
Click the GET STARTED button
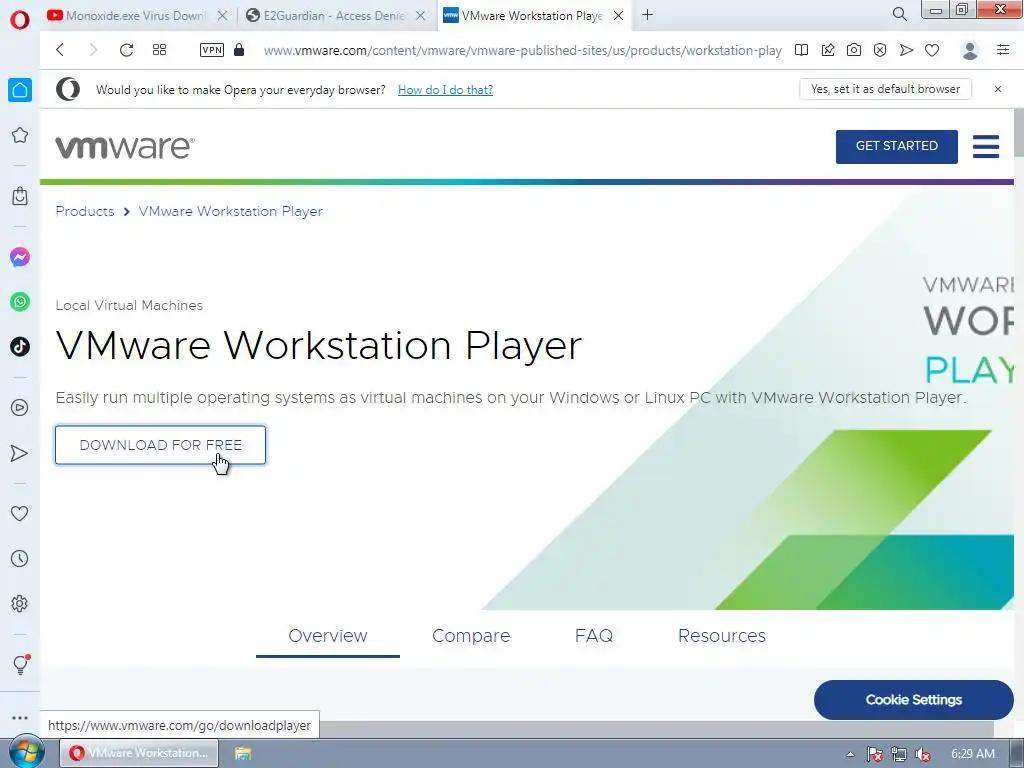coord(897,146)
